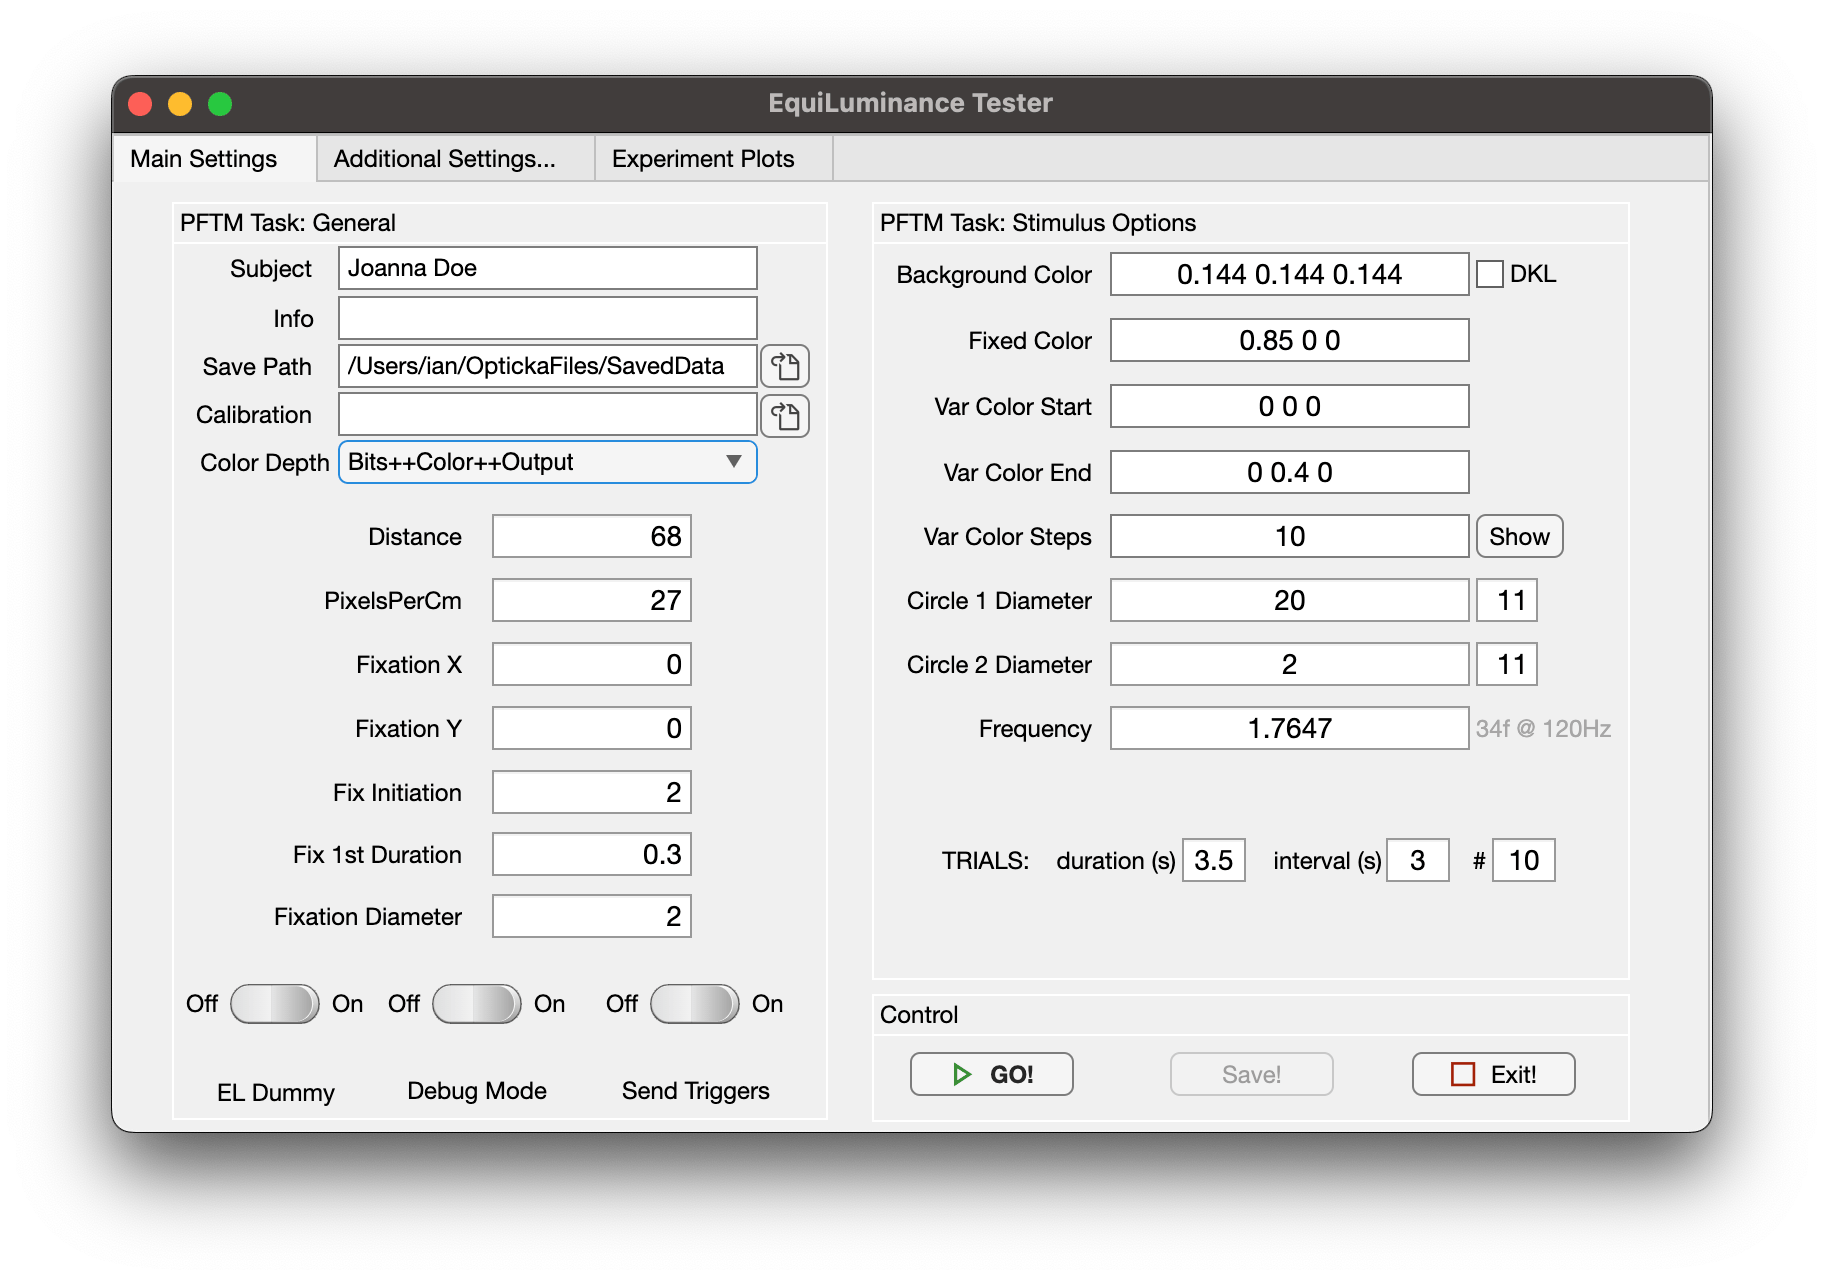Click the Show button beside Var Color Steps
The image size is (1824, 1280).
coord(1519,537)
